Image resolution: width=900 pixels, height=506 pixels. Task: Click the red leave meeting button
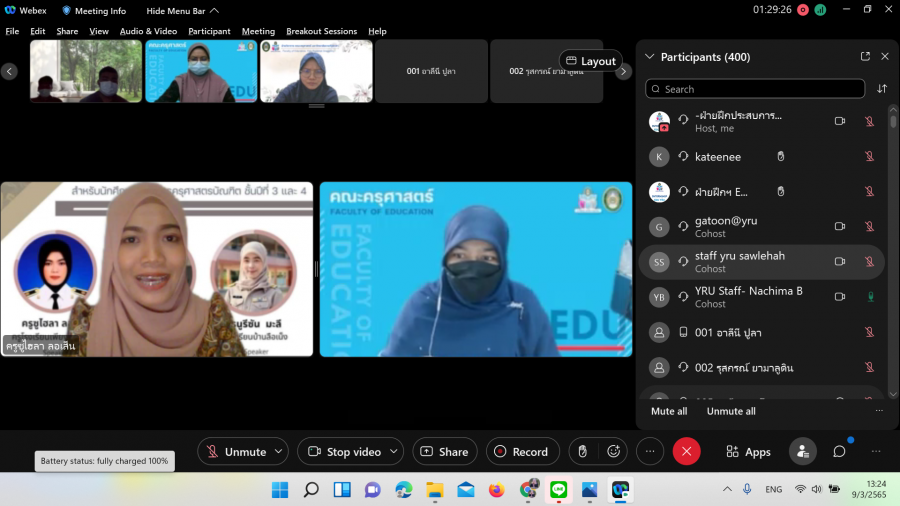[686, 452]
